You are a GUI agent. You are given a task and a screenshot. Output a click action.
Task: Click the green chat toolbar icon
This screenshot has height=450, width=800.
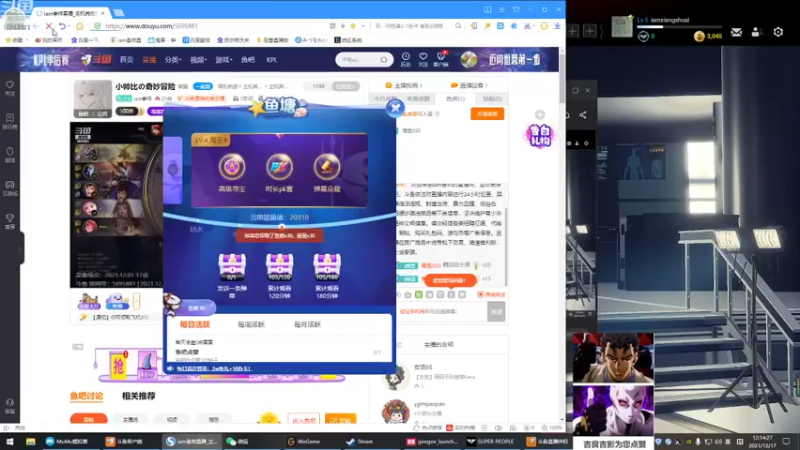point(419,294)
